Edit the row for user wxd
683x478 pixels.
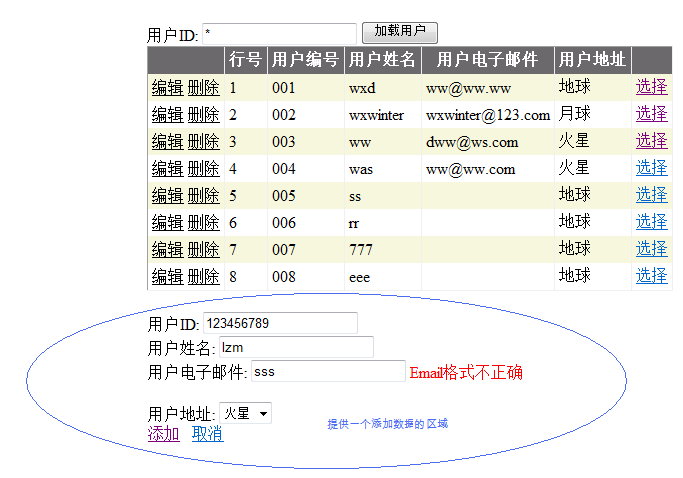coord(168,88)
